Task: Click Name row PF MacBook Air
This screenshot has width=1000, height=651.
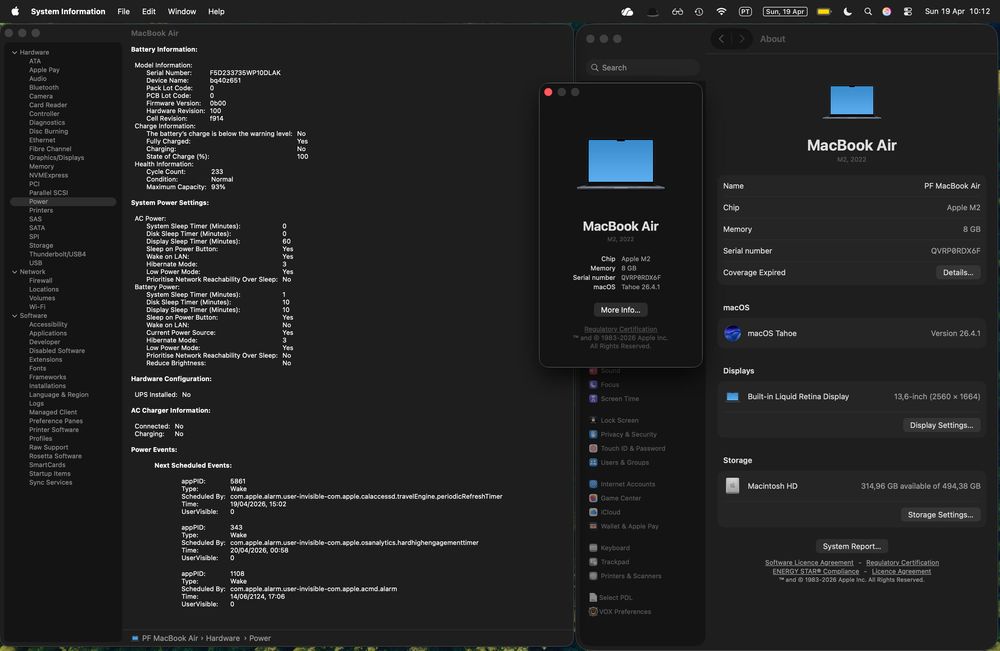Action: click(x=851, y=186)
